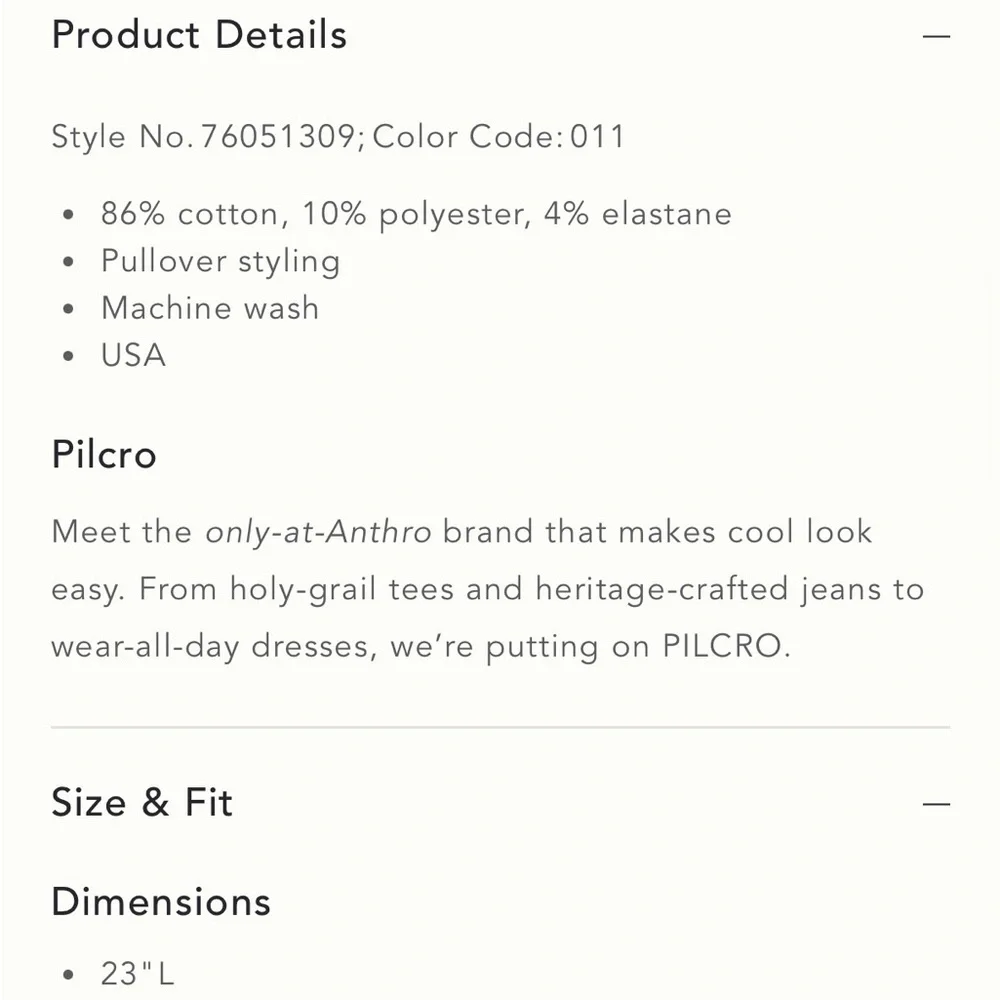Select the Color Code 011 text

point(497,137)
